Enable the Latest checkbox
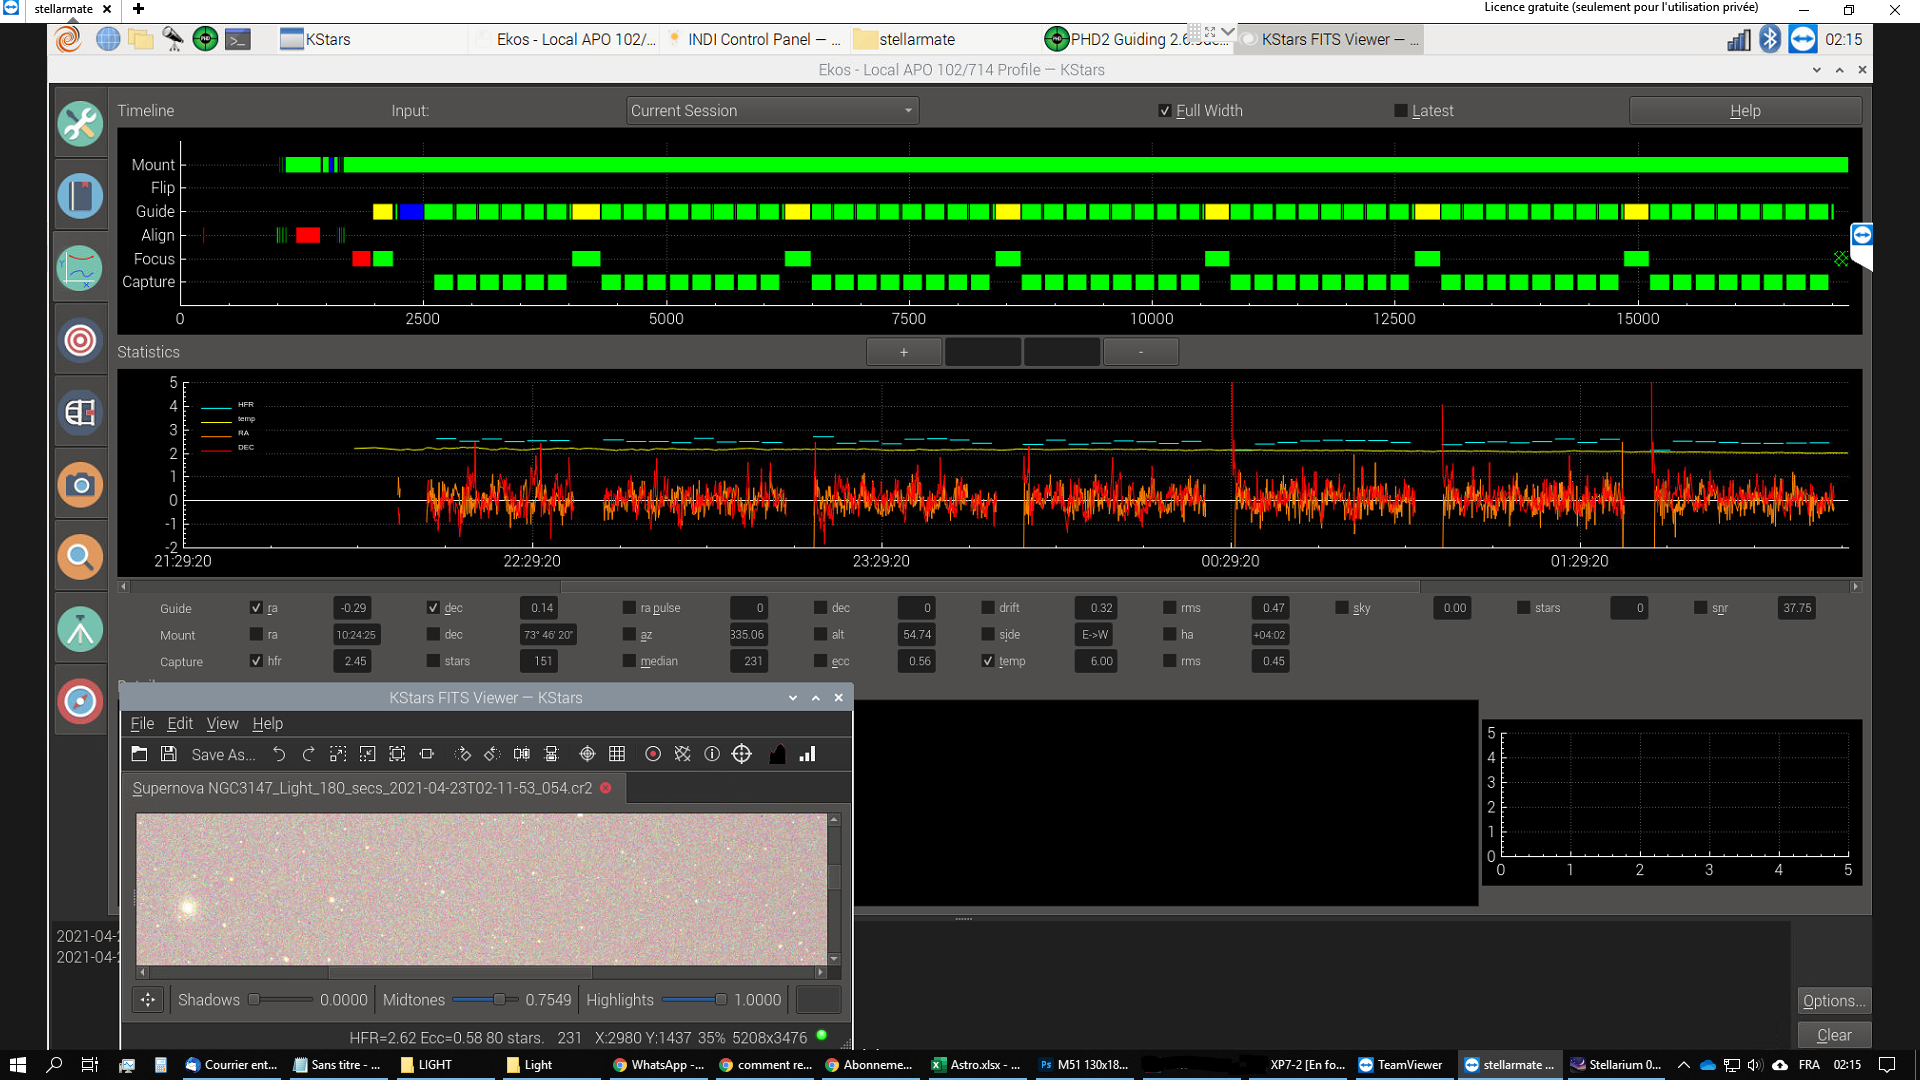Screen dimensions: 1920x1080 [1400, 111]
